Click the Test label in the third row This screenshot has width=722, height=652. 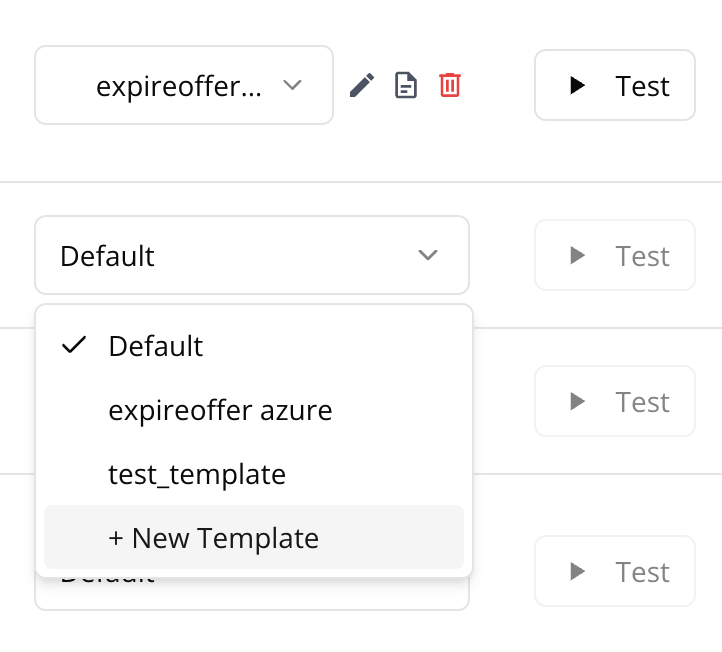642,402
